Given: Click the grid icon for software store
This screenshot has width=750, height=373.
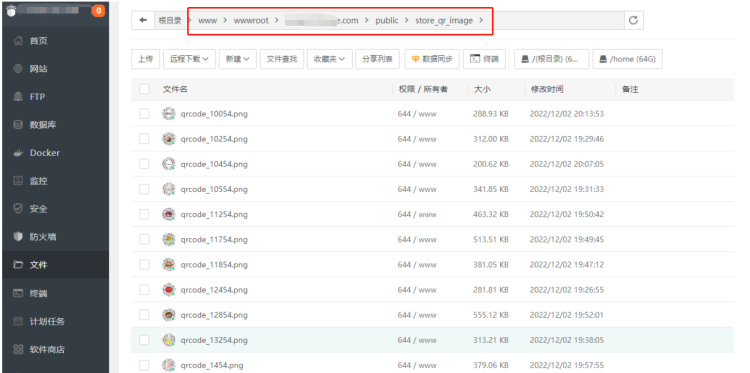Looking at the screenshot, I should tap(18, 350).
